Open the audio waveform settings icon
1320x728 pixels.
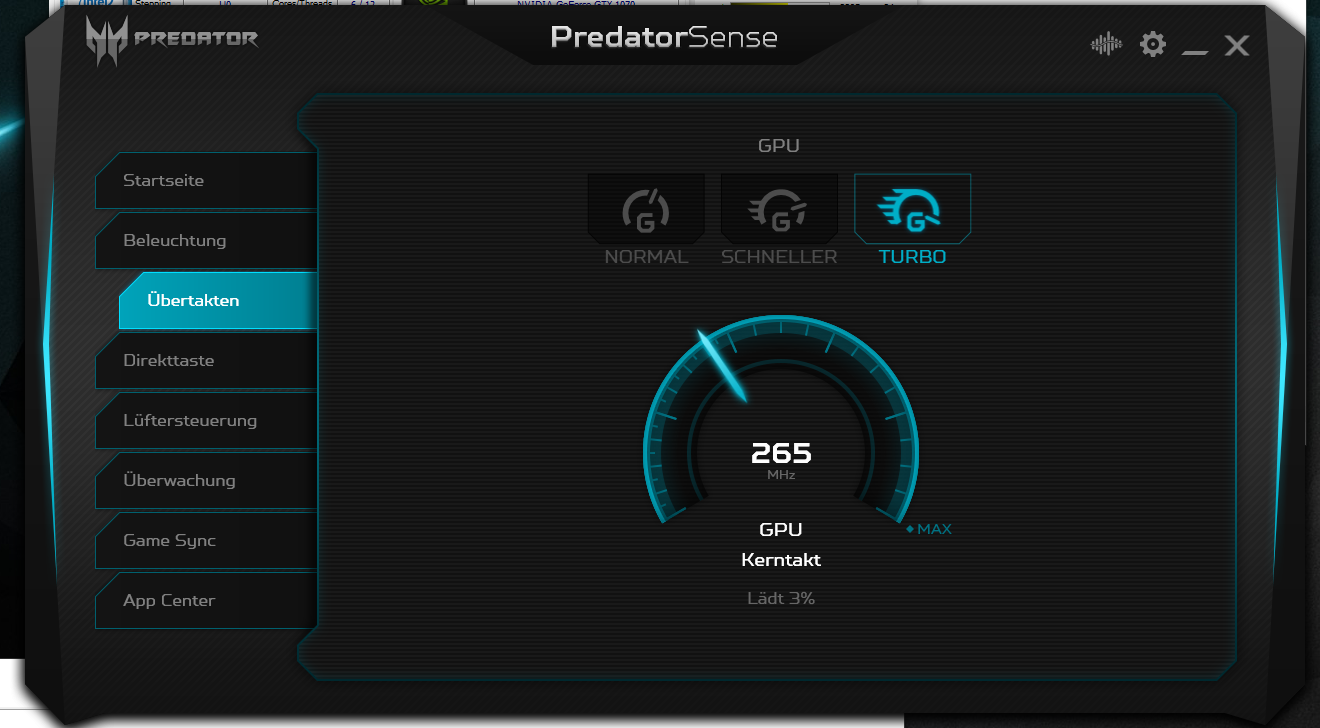coord(1106,44)
